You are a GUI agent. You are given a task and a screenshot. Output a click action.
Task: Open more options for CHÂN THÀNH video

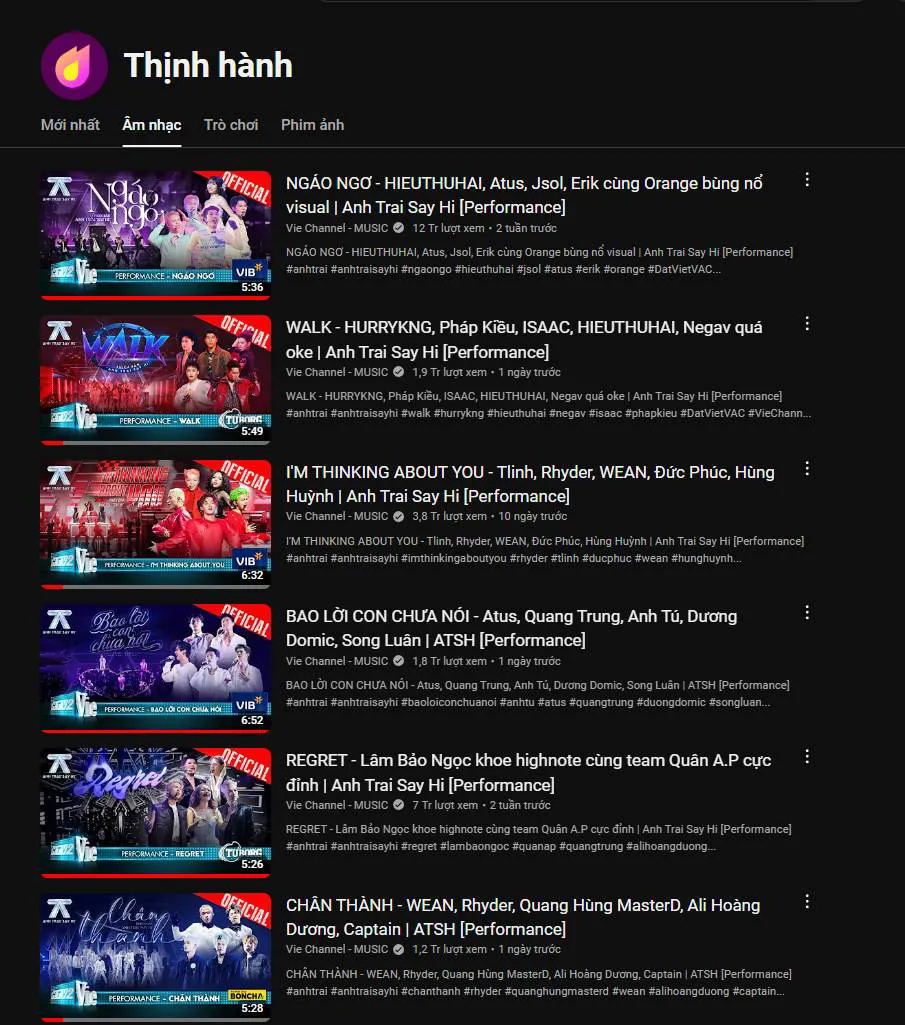(x=807, y=902)
